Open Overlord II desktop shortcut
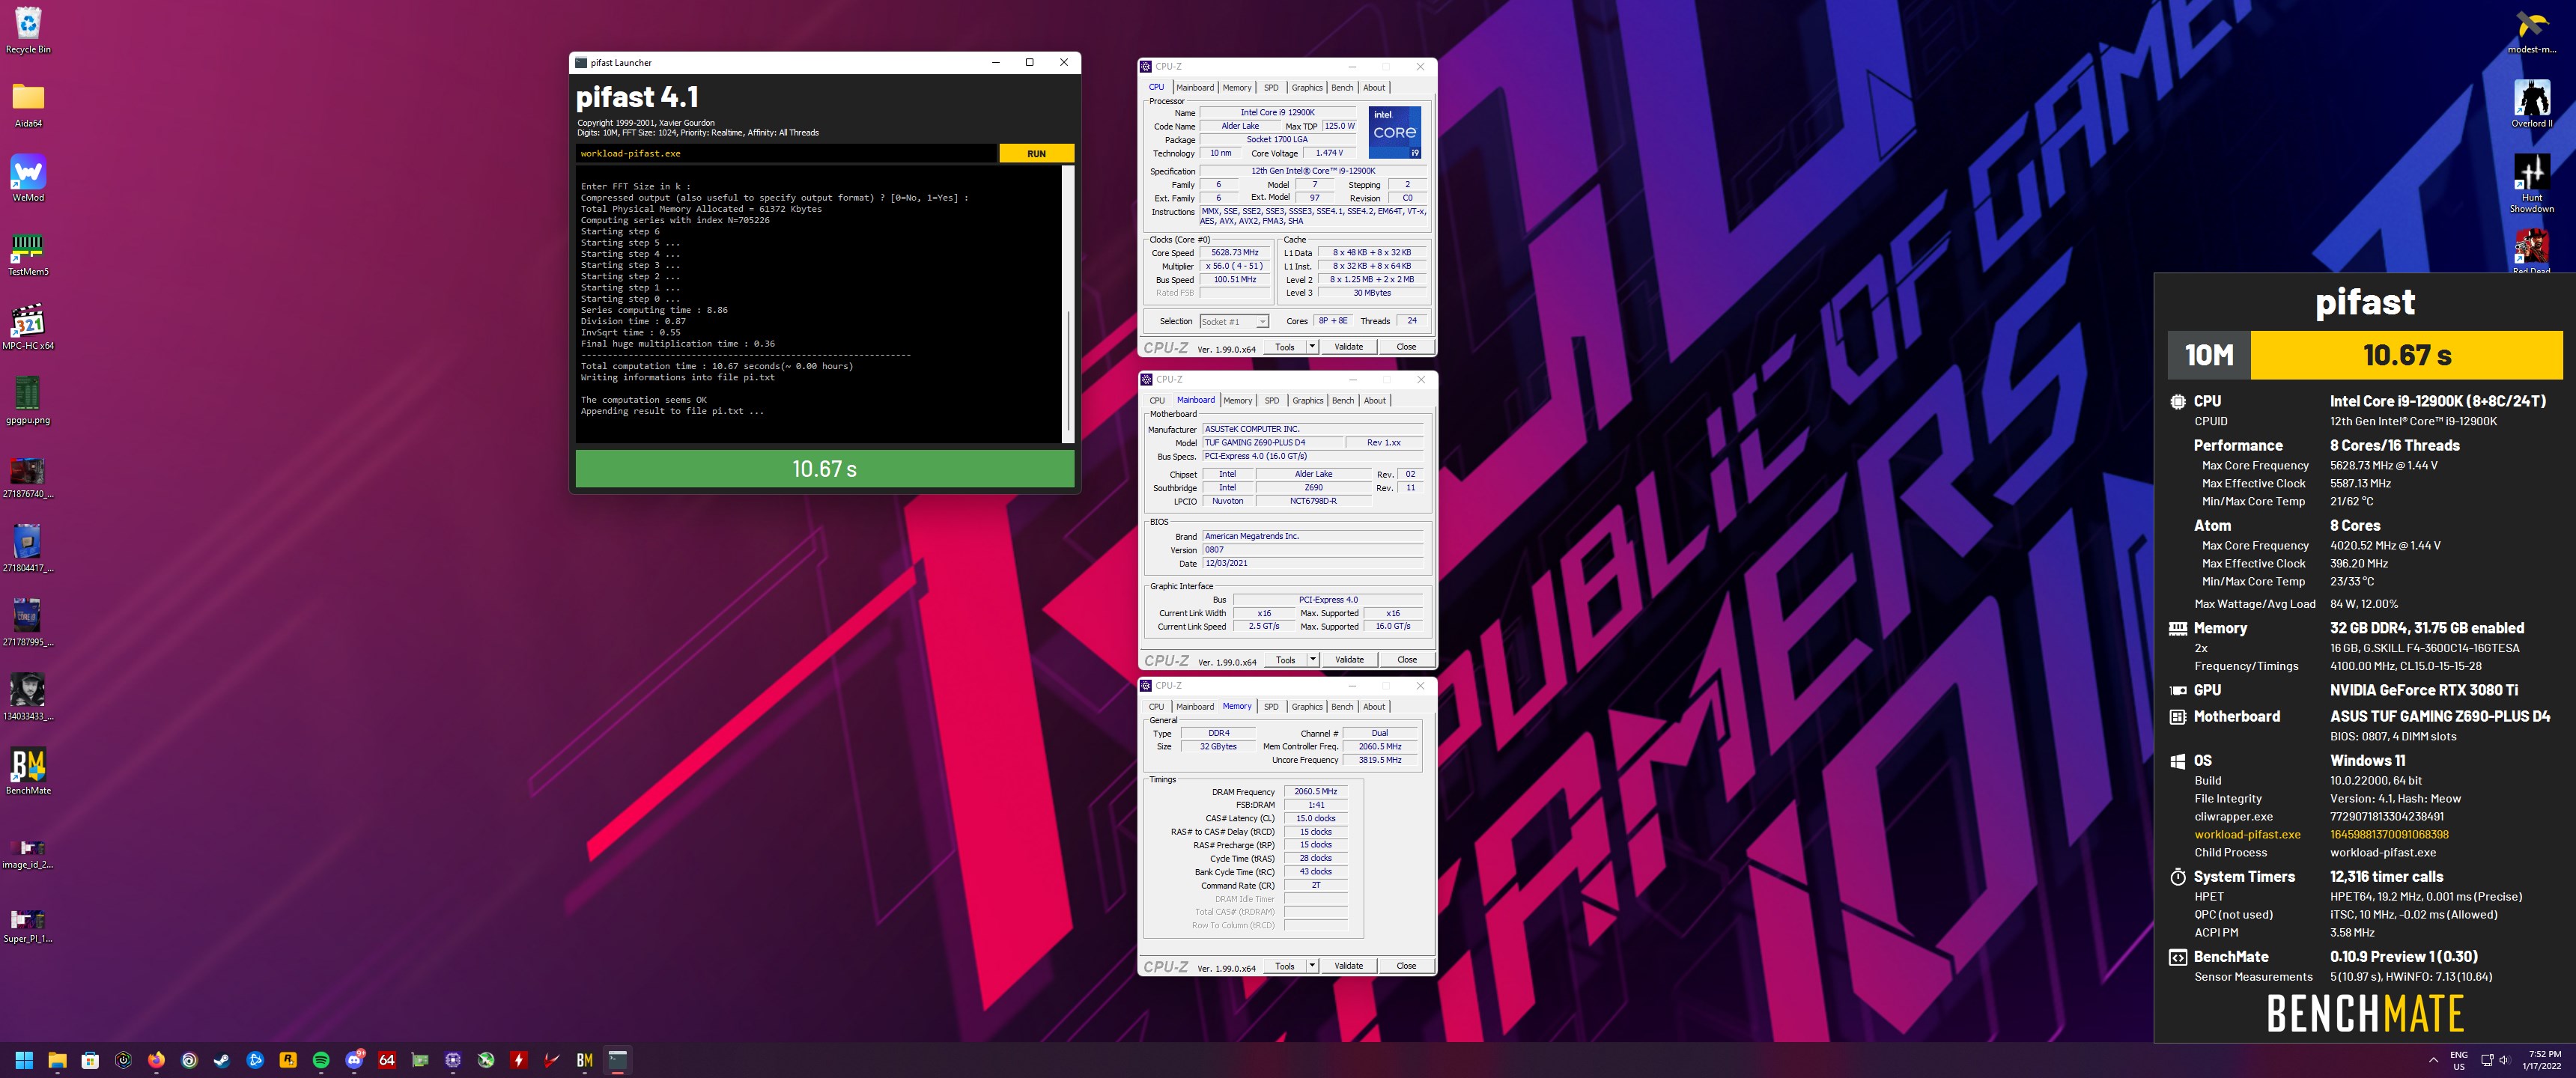The image size is (2576, 1078). click(2532, 104)
